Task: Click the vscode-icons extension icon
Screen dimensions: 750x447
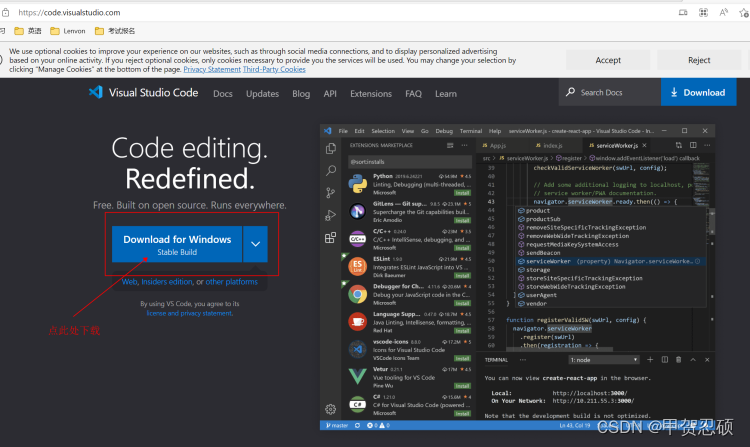Action: point(357,349)
